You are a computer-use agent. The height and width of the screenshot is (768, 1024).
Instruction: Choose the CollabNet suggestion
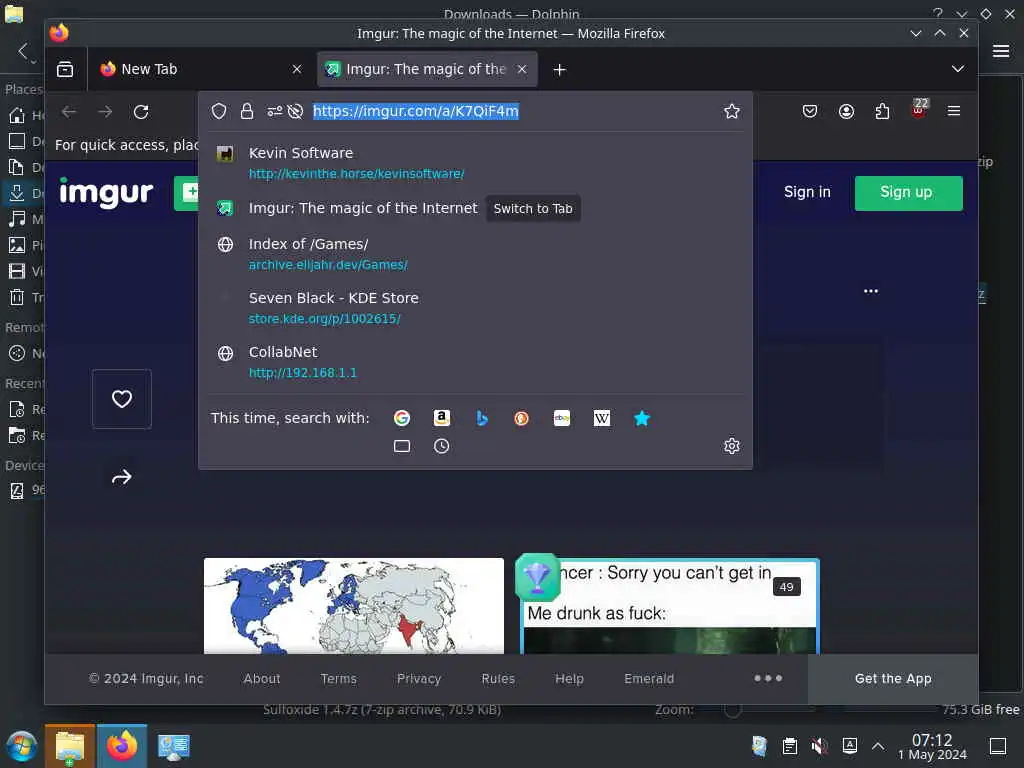coord(475,362)
